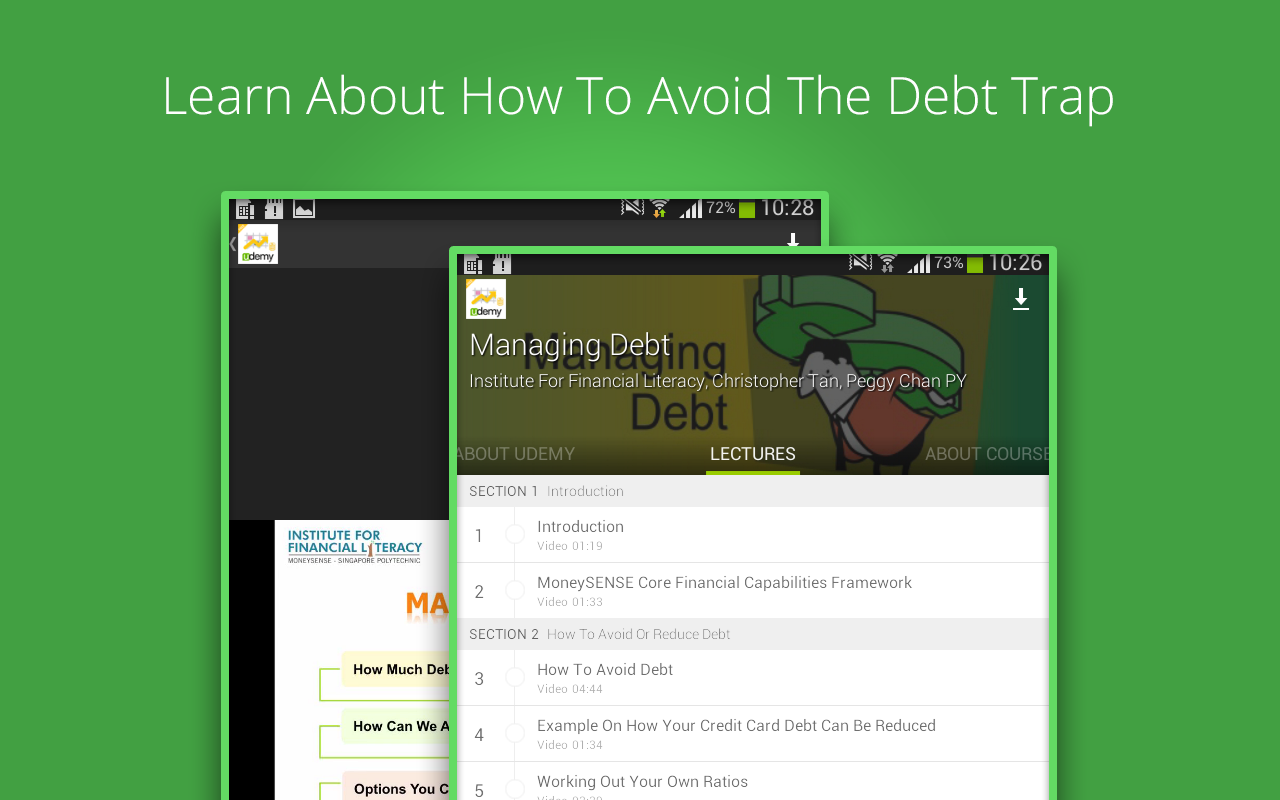The height and width of the screenshot is (800, 1280).
Task: Tap the signal strength icon in front window
Action: tap(918, 263)
